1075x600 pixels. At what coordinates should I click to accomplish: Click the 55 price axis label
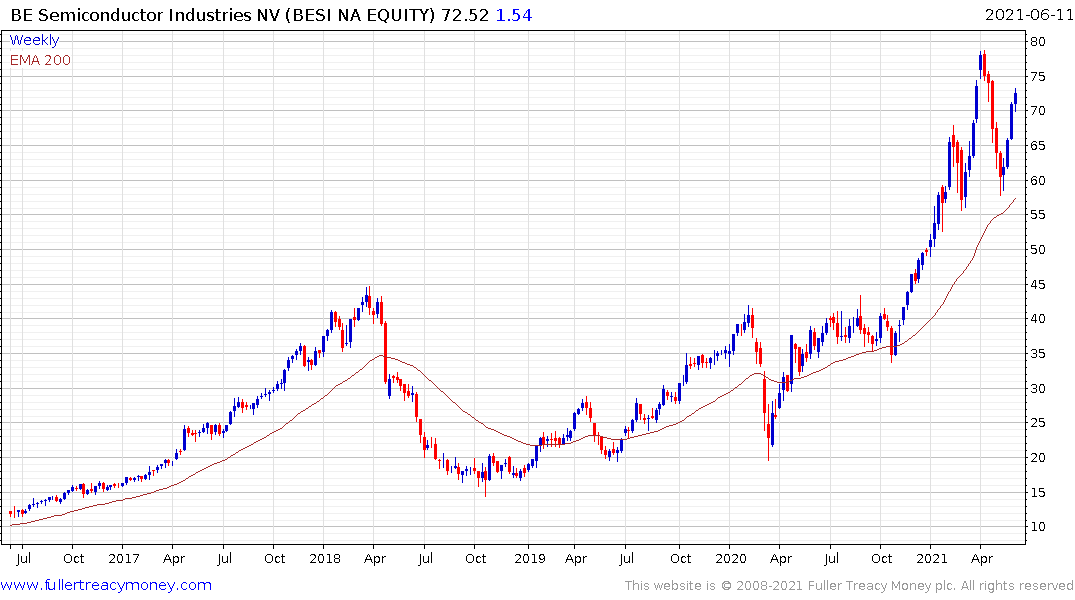[x=1038, y=215]
